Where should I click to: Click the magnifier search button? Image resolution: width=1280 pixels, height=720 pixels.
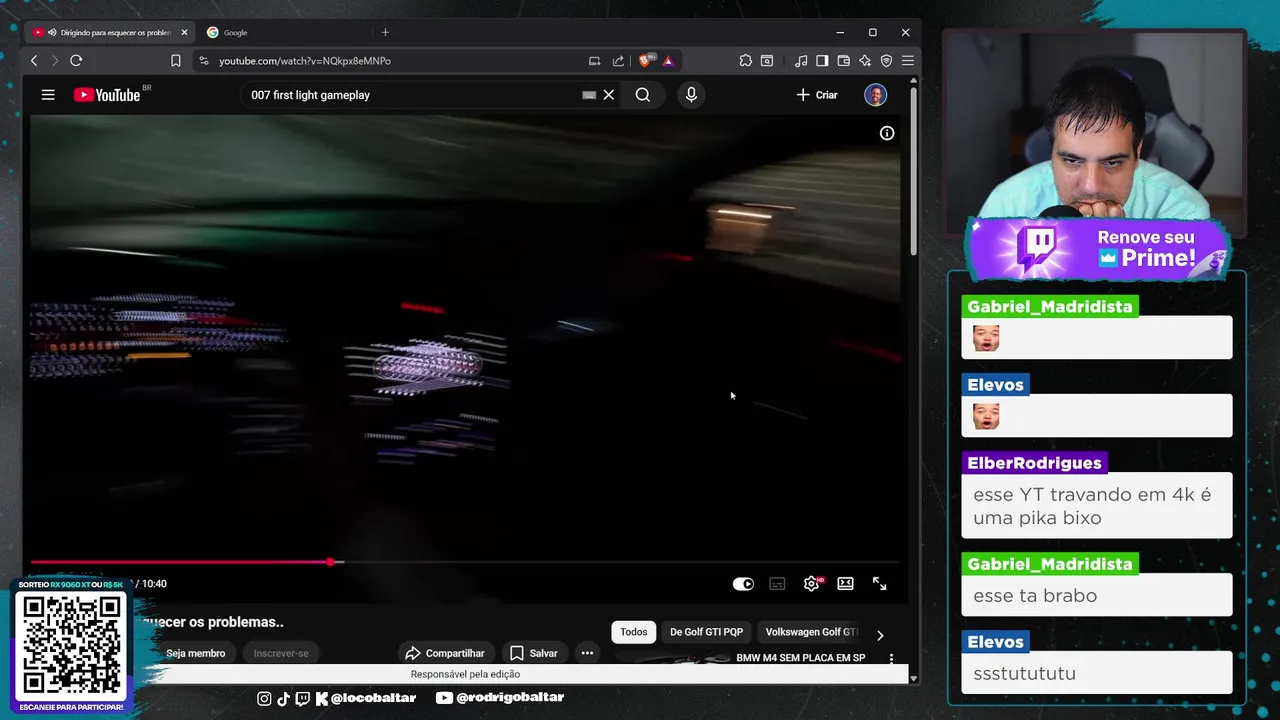(642, 95)
